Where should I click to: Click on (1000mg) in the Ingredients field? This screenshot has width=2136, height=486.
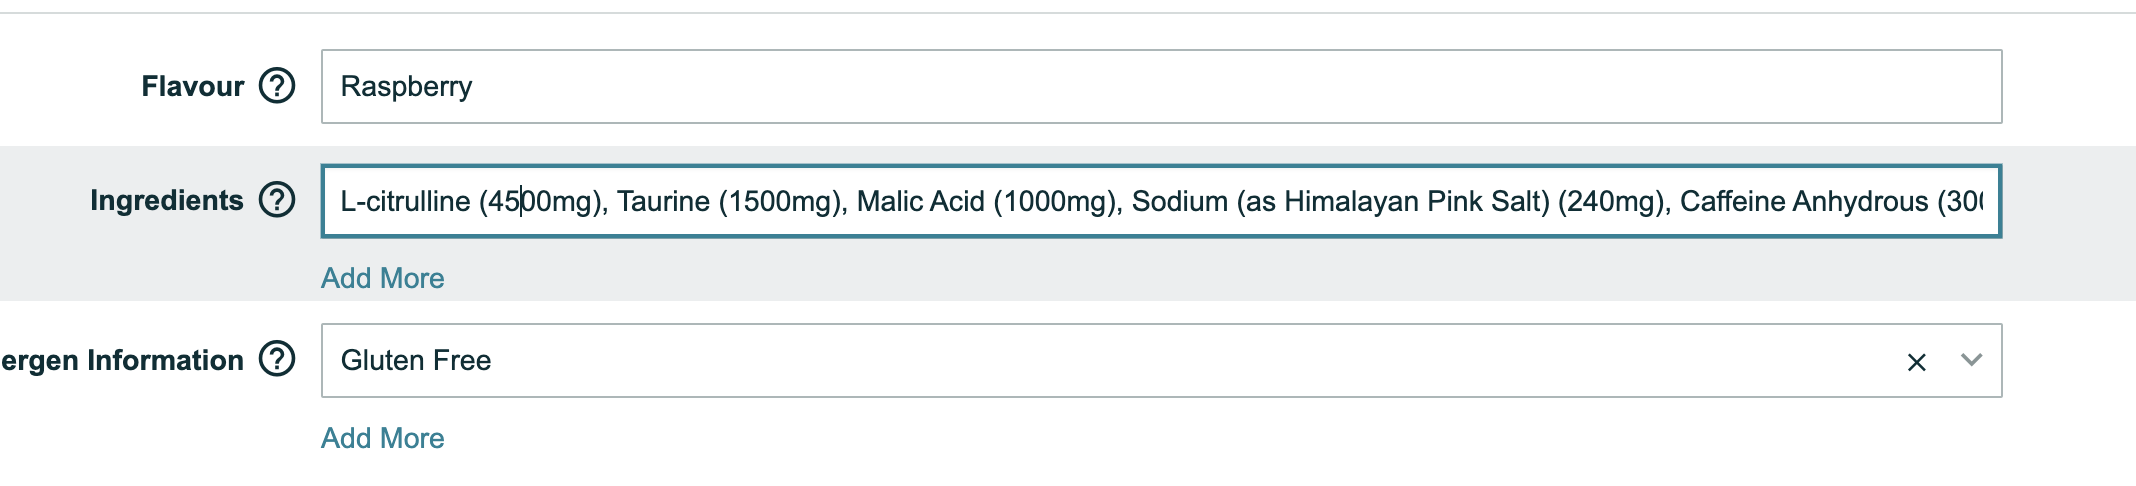tap(1057, 201)
